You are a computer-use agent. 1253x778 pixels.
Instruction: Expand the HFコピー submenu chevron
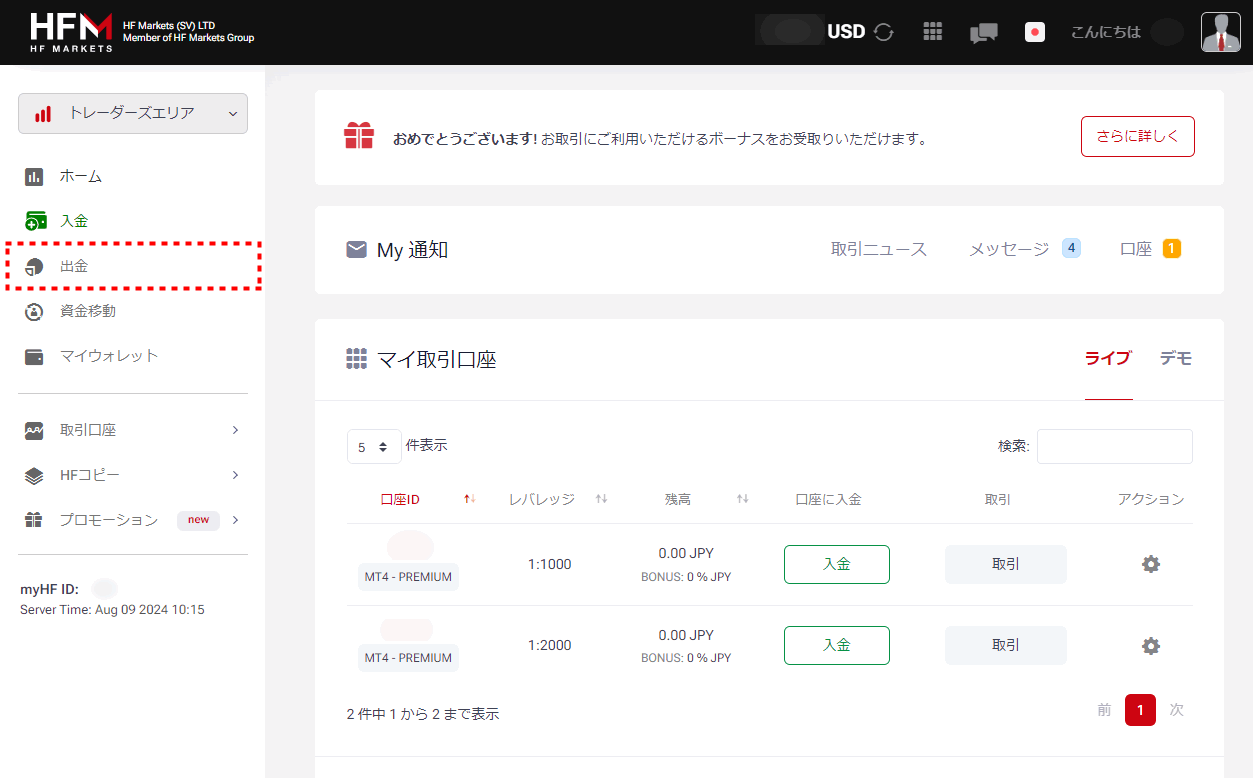235,475
